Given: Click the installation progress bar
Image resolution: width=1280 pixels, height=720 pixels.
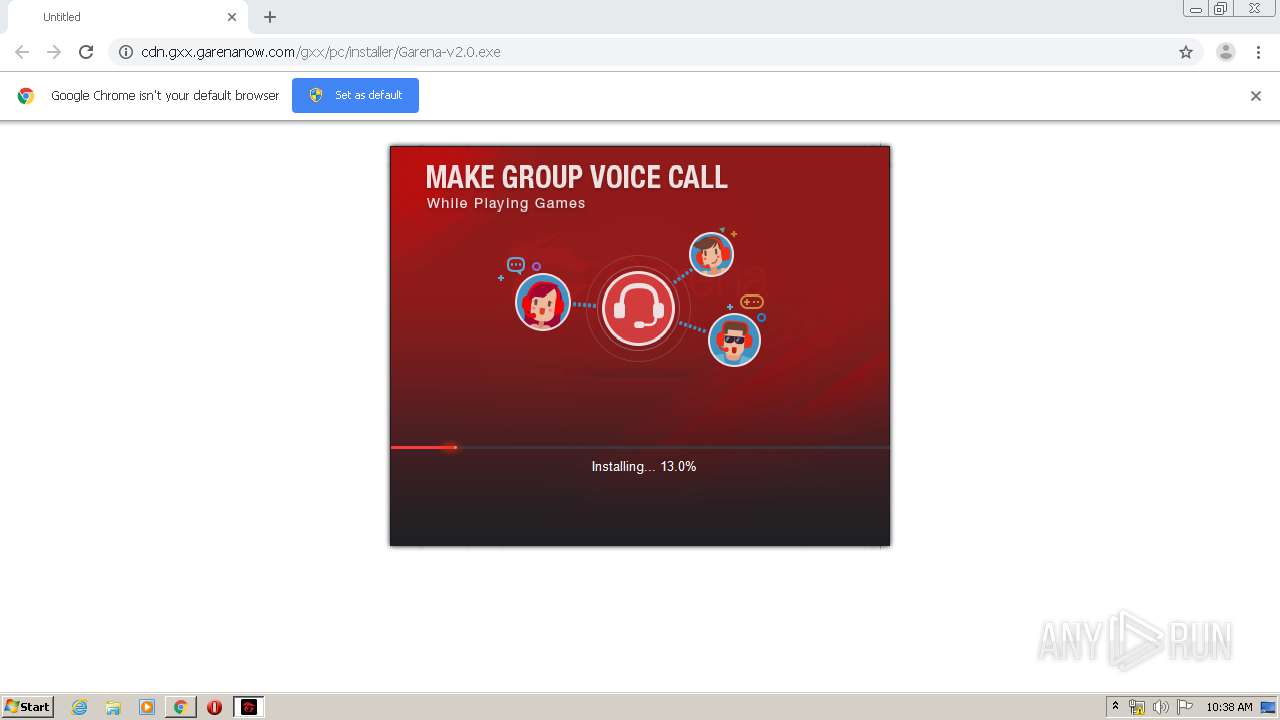Looking at the screenshot, I should pos(640,447).
